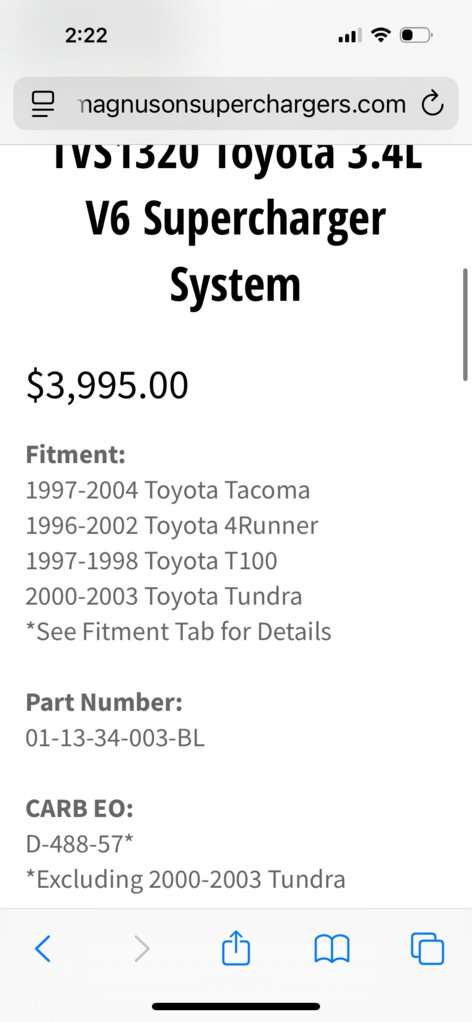Click the page scrollbar indicator
Image resolution: width=472 pixels, height=1022 pixels.
tap(465, 324)
